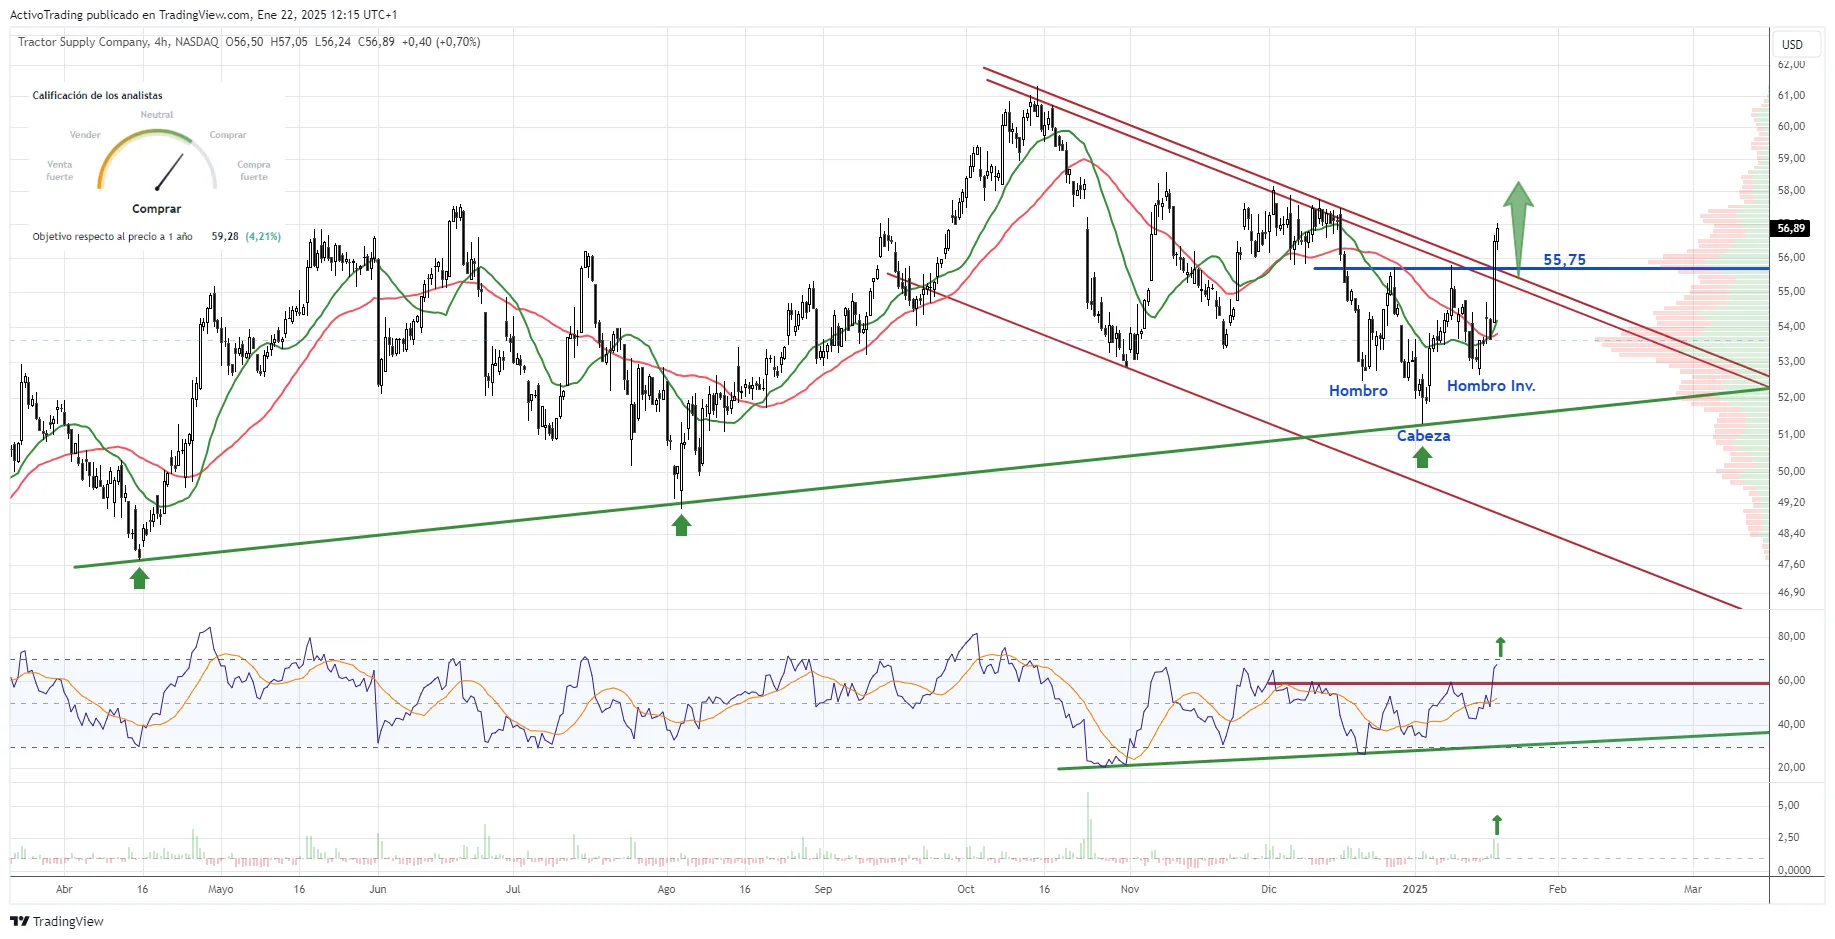Click the small green arrow above the volume bars
Viewport: 1835px width, 939px height.
point(1497,825)
